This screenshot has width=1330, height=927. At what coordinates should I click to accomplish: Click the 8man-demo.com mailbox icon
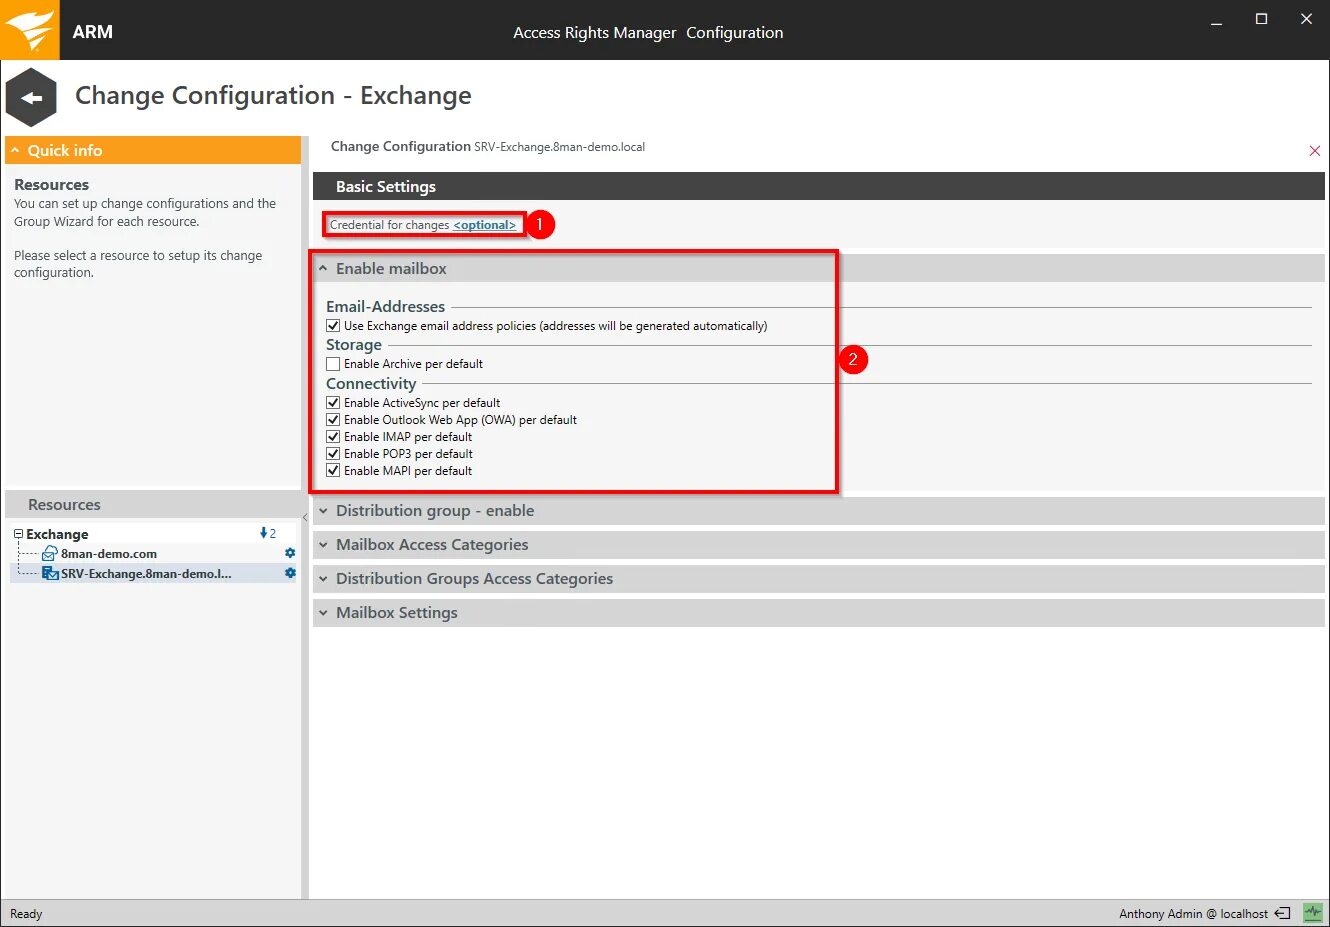[49, 554]
